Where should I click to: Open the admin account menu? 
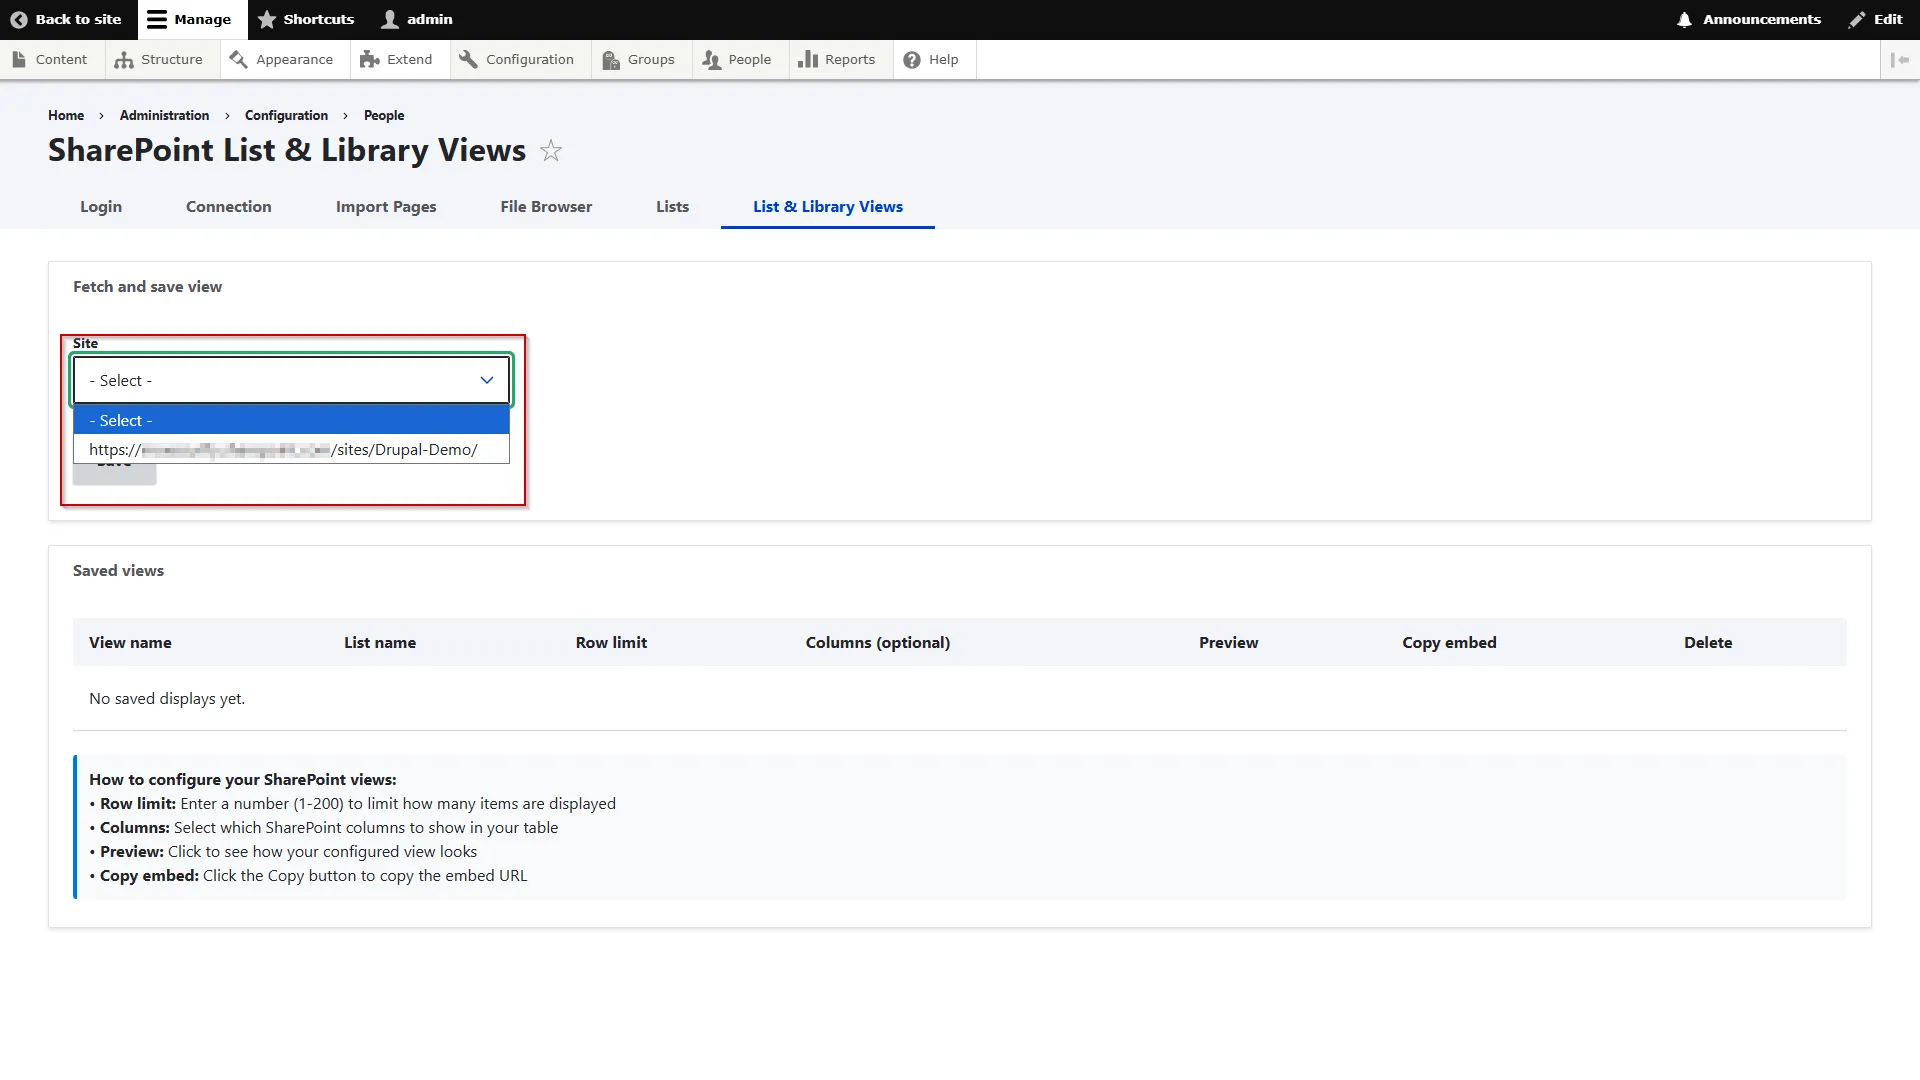[416, 19]
